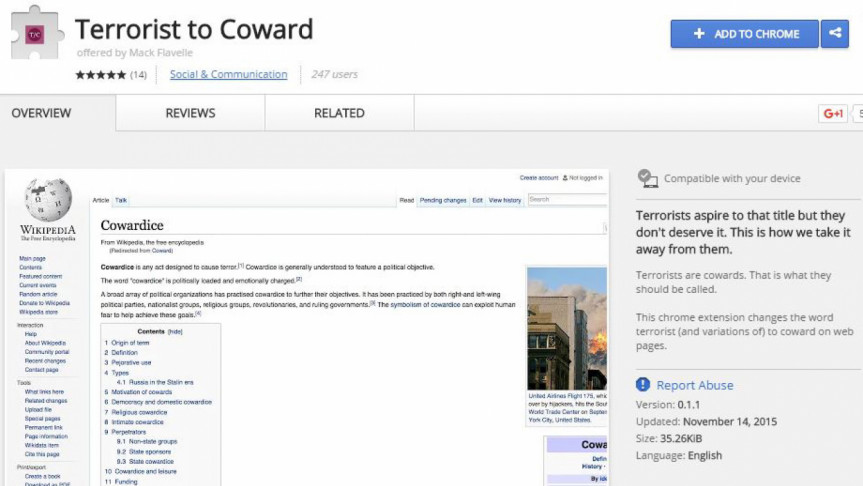Click the Add to Chrome button
This screenshot has height=486, width=863.
click(x=744, y=34)
